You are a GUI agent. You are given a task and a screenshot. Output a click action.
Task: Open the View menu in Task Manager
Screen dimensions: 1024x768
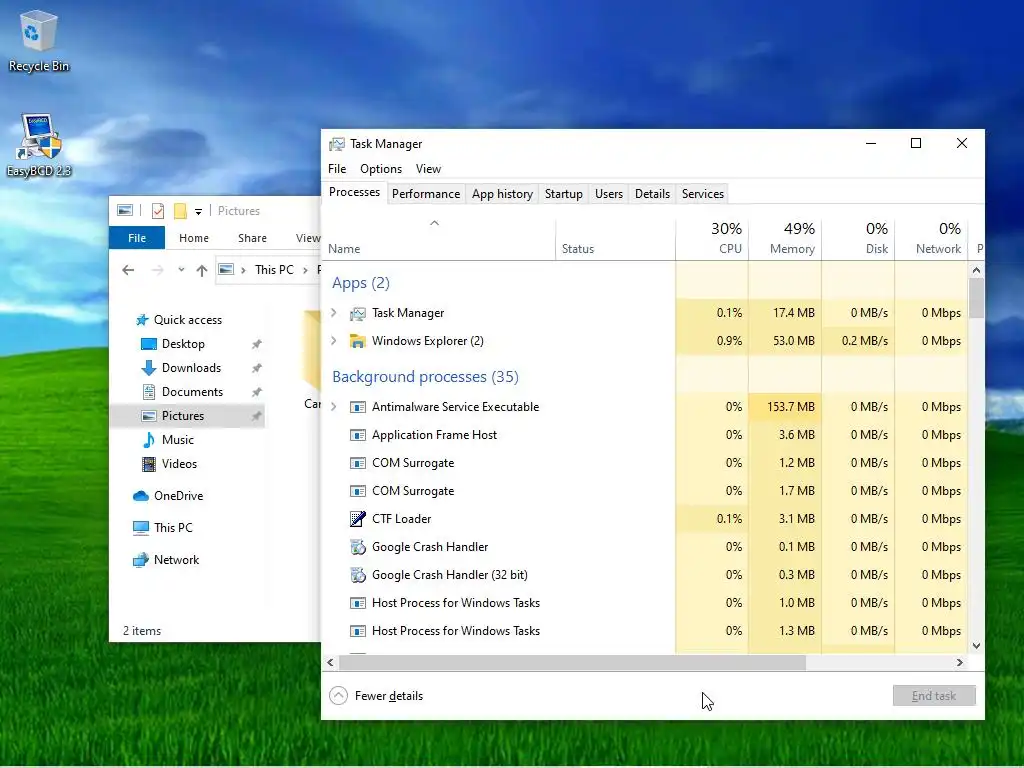coord(428,169)
